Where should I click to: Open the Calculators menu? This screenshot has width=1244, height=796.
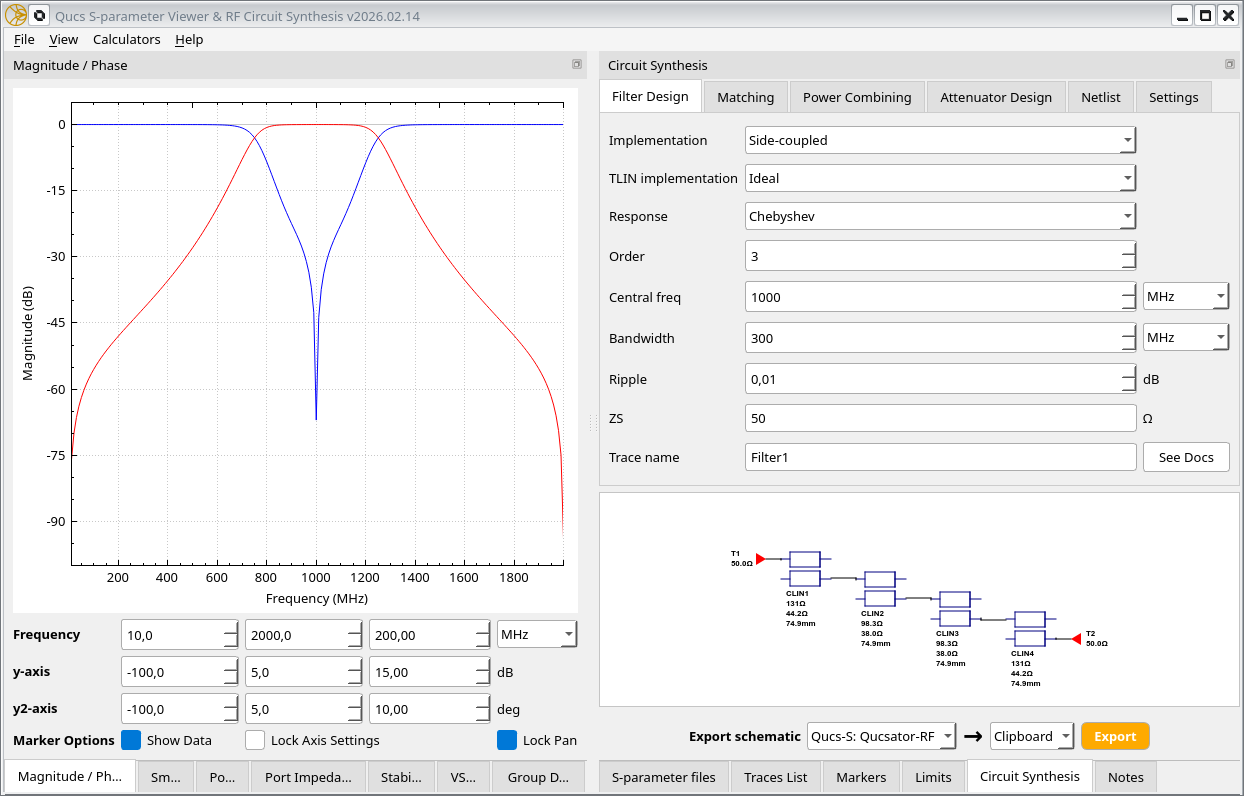(x=126, y=39)
